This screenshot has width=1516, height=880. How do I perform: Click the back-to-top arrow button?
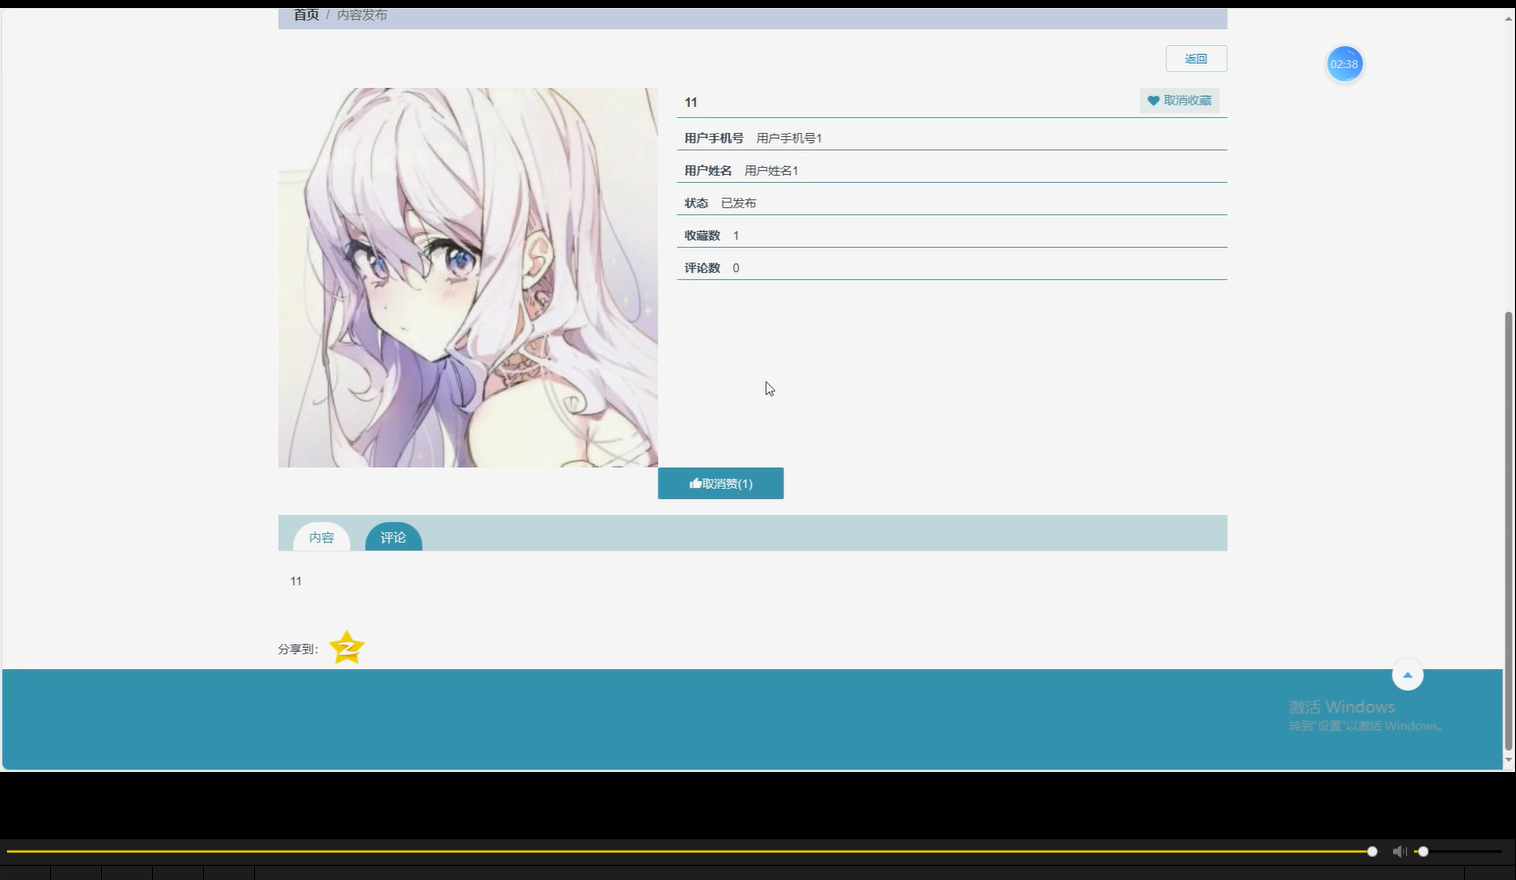1407,675
